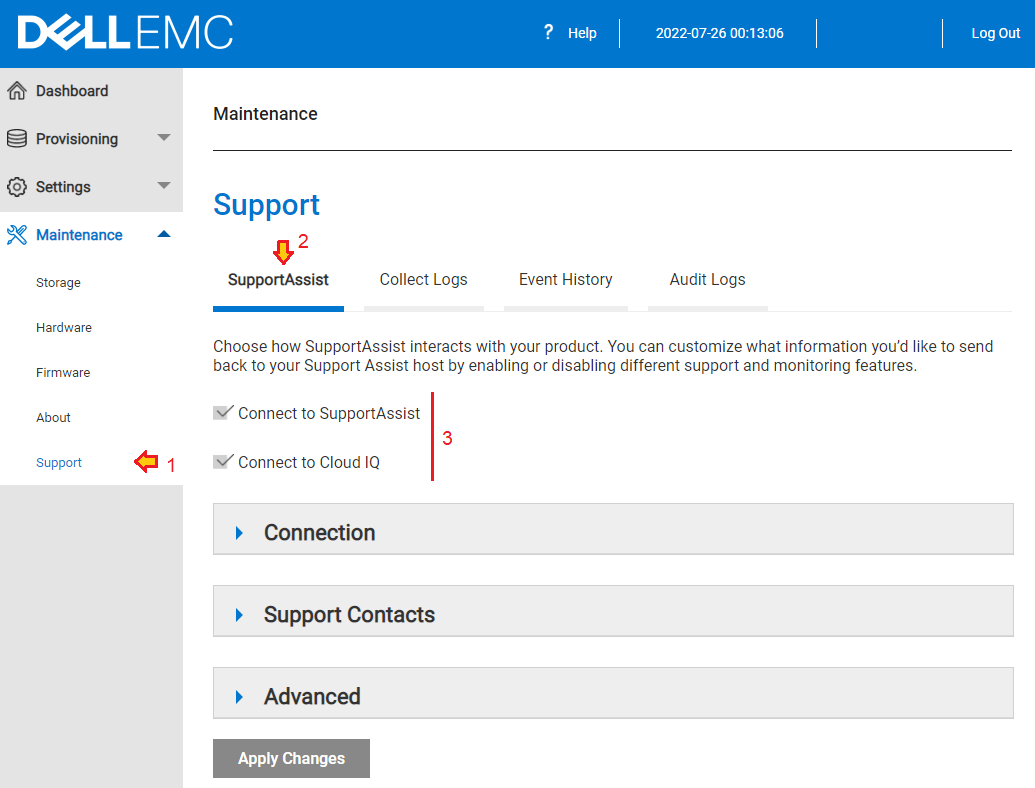
Task: Click the Apply Changes button
Action: 291,758
